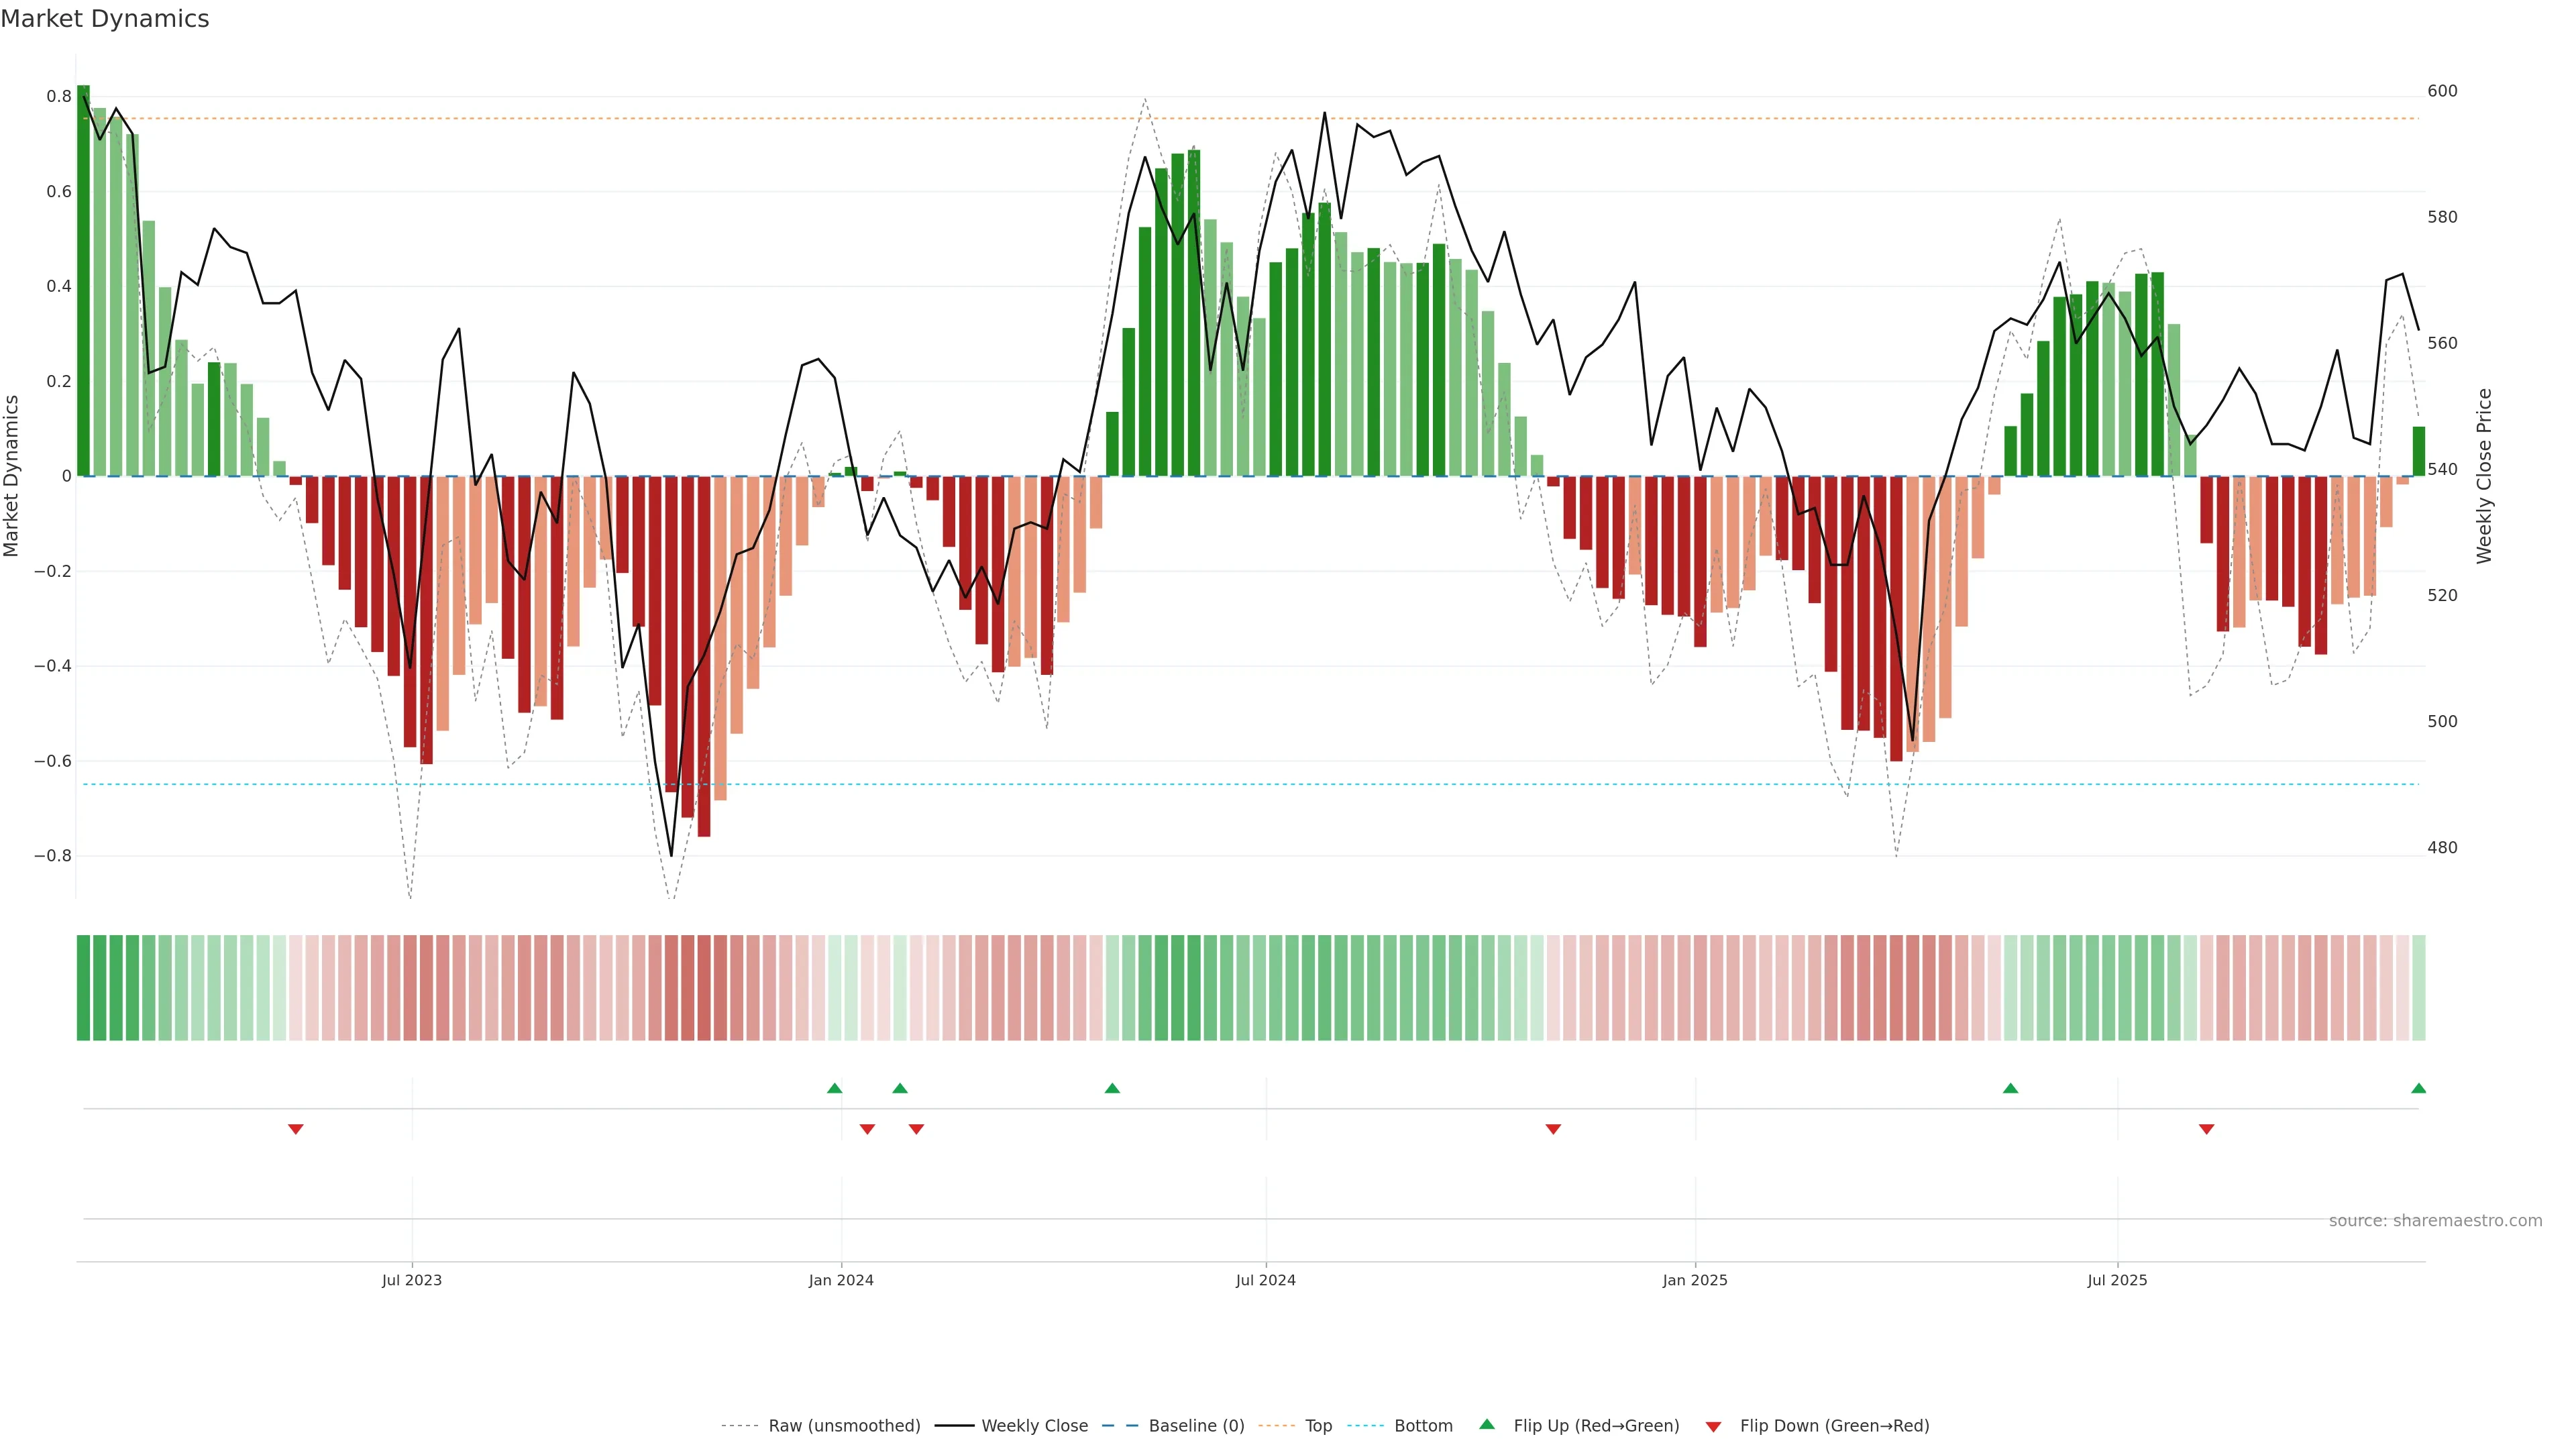Image resolution: width=2576 pixels, height=1449 pixels.
Task: Toggle the Top legend entry
Action: 1318,1426
